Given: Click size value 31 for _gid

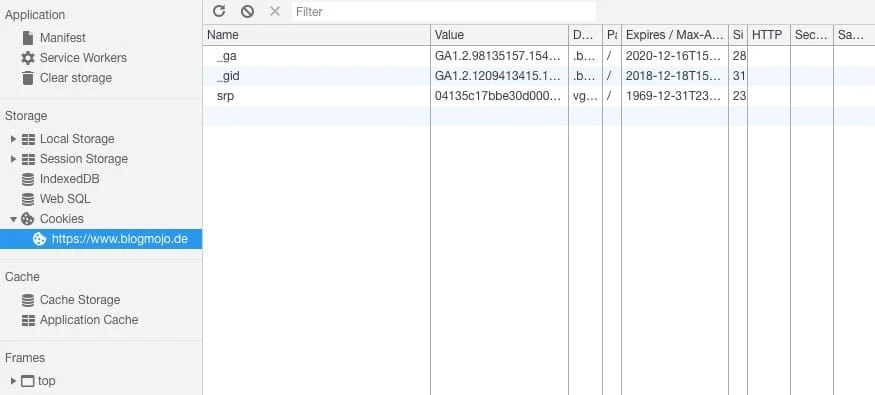Looking at the screenshot, I should (x=739, y=76).
